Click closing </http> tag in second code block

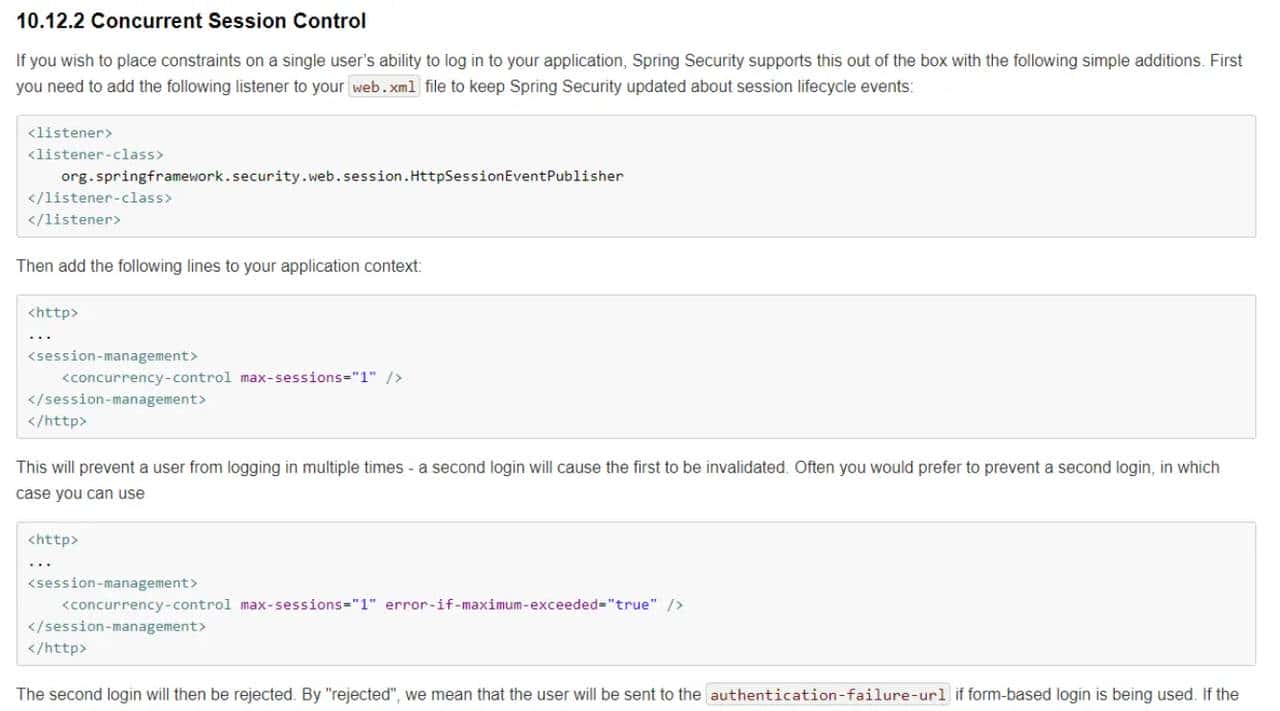coord(57,421)
